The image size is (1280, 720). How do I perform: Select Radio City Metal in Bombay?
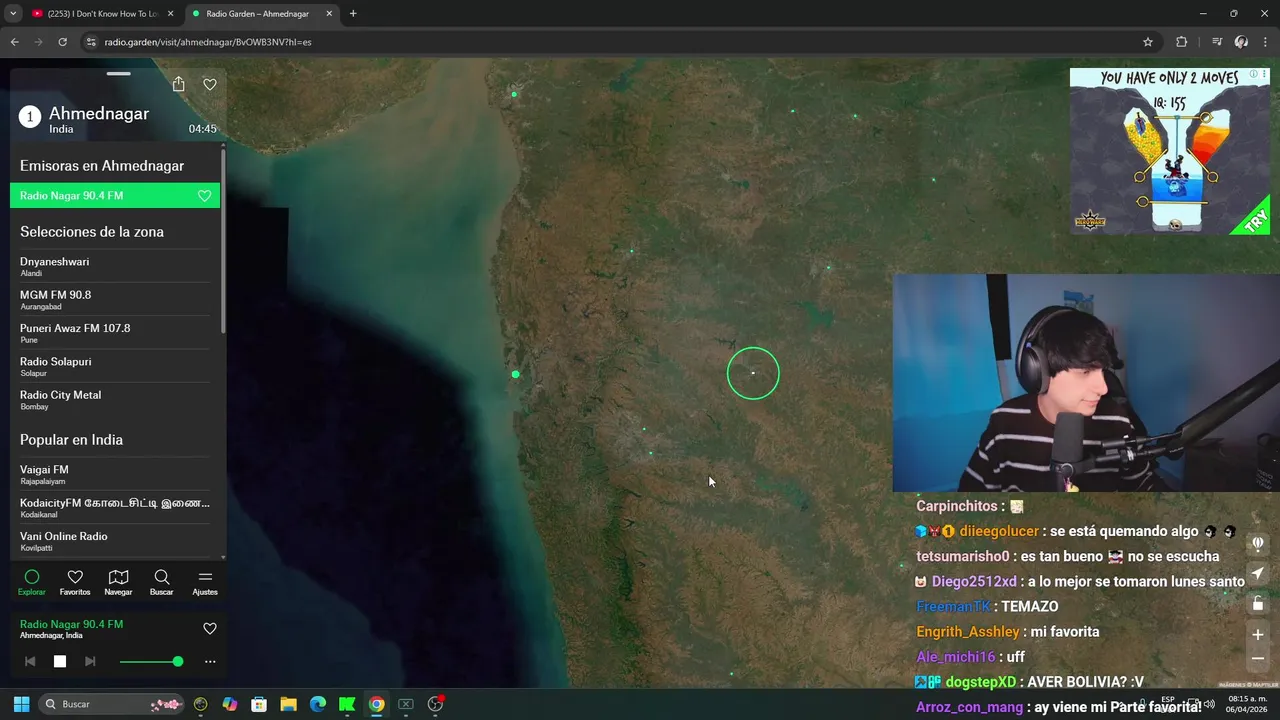coord(115,400)
